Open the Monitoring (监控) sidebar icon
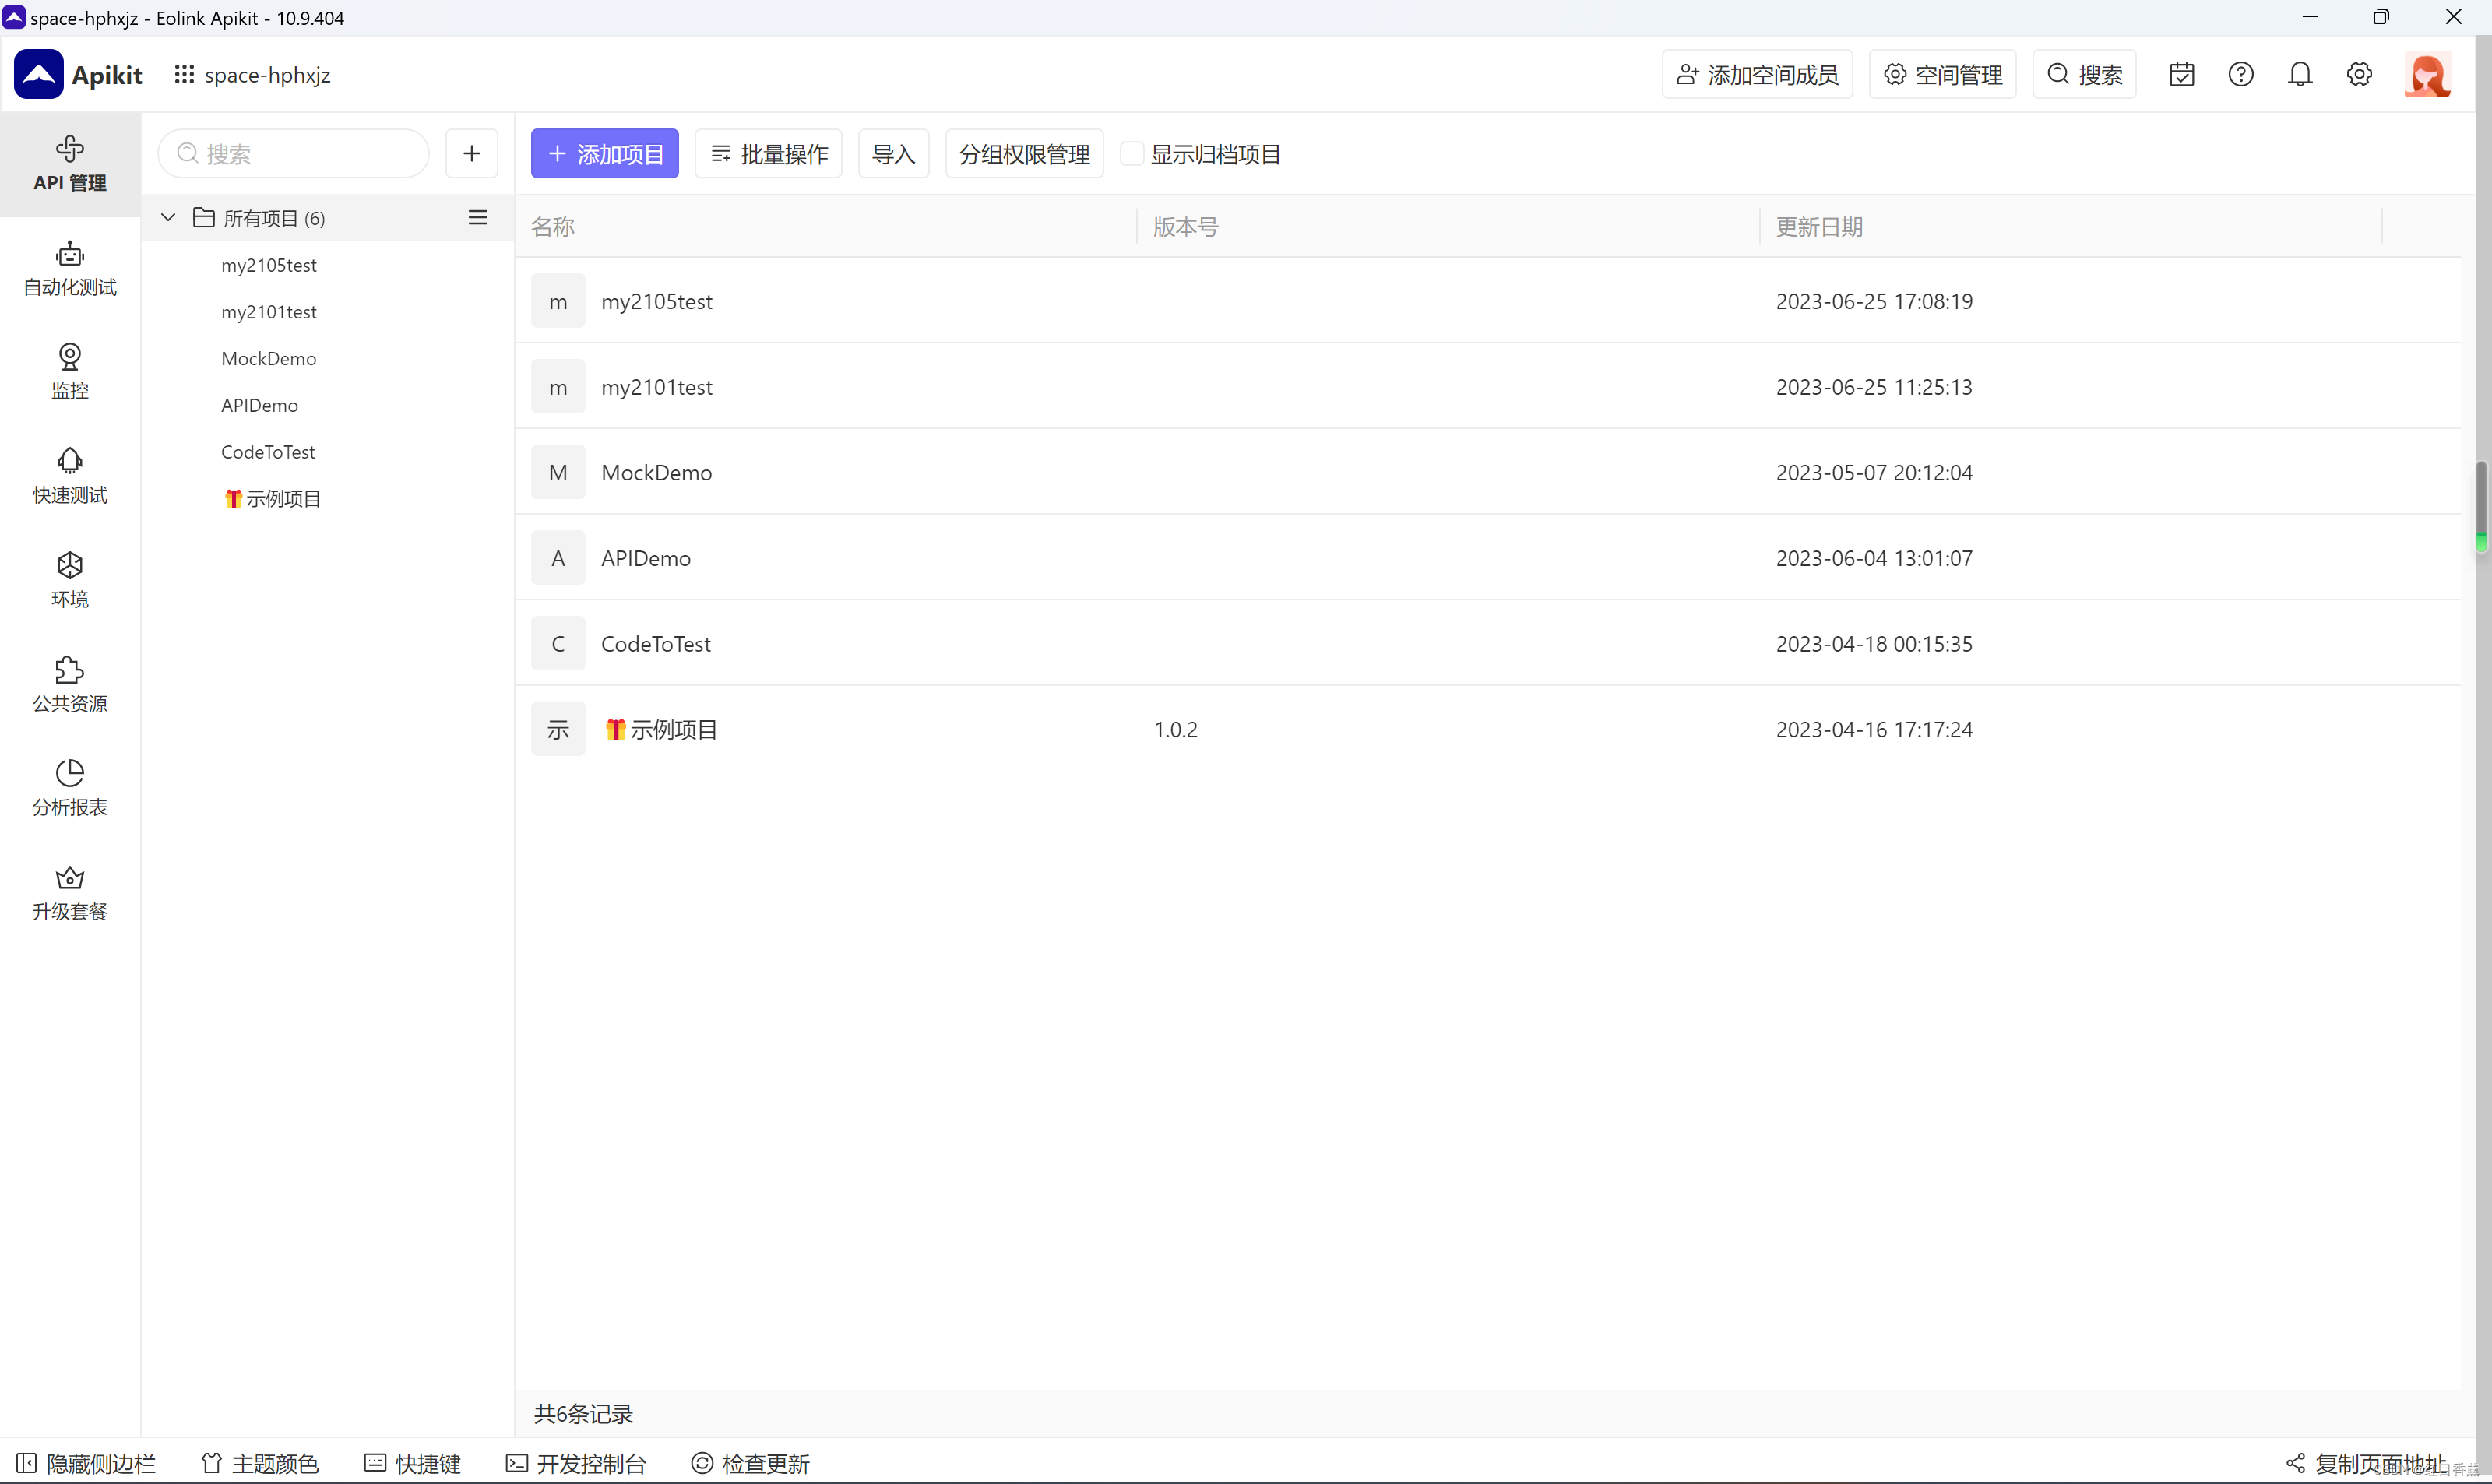Viewport: 2492px width, 1484px height. click(x=70, y=371)
